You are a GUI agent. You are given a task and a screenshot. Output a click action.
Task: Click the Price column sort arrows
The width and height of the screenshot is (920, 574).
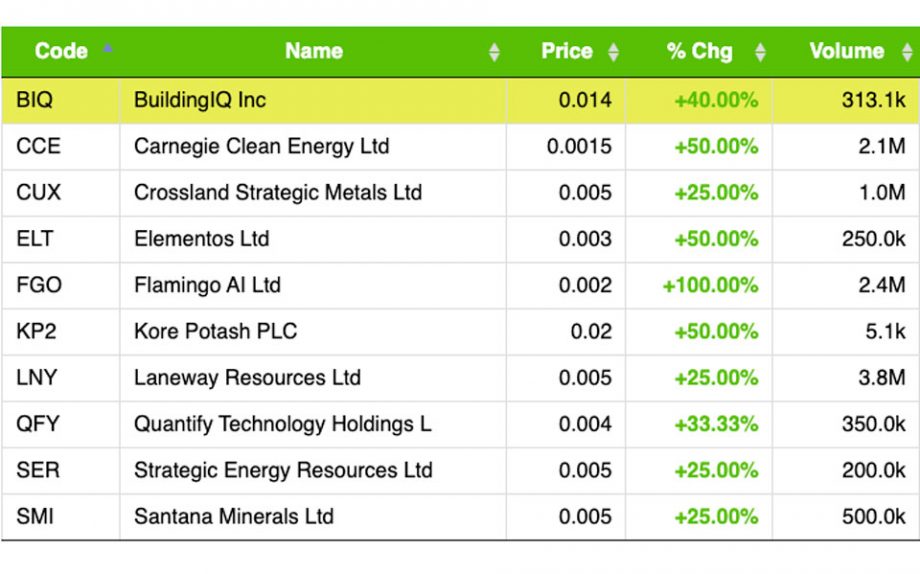(613, 52)
